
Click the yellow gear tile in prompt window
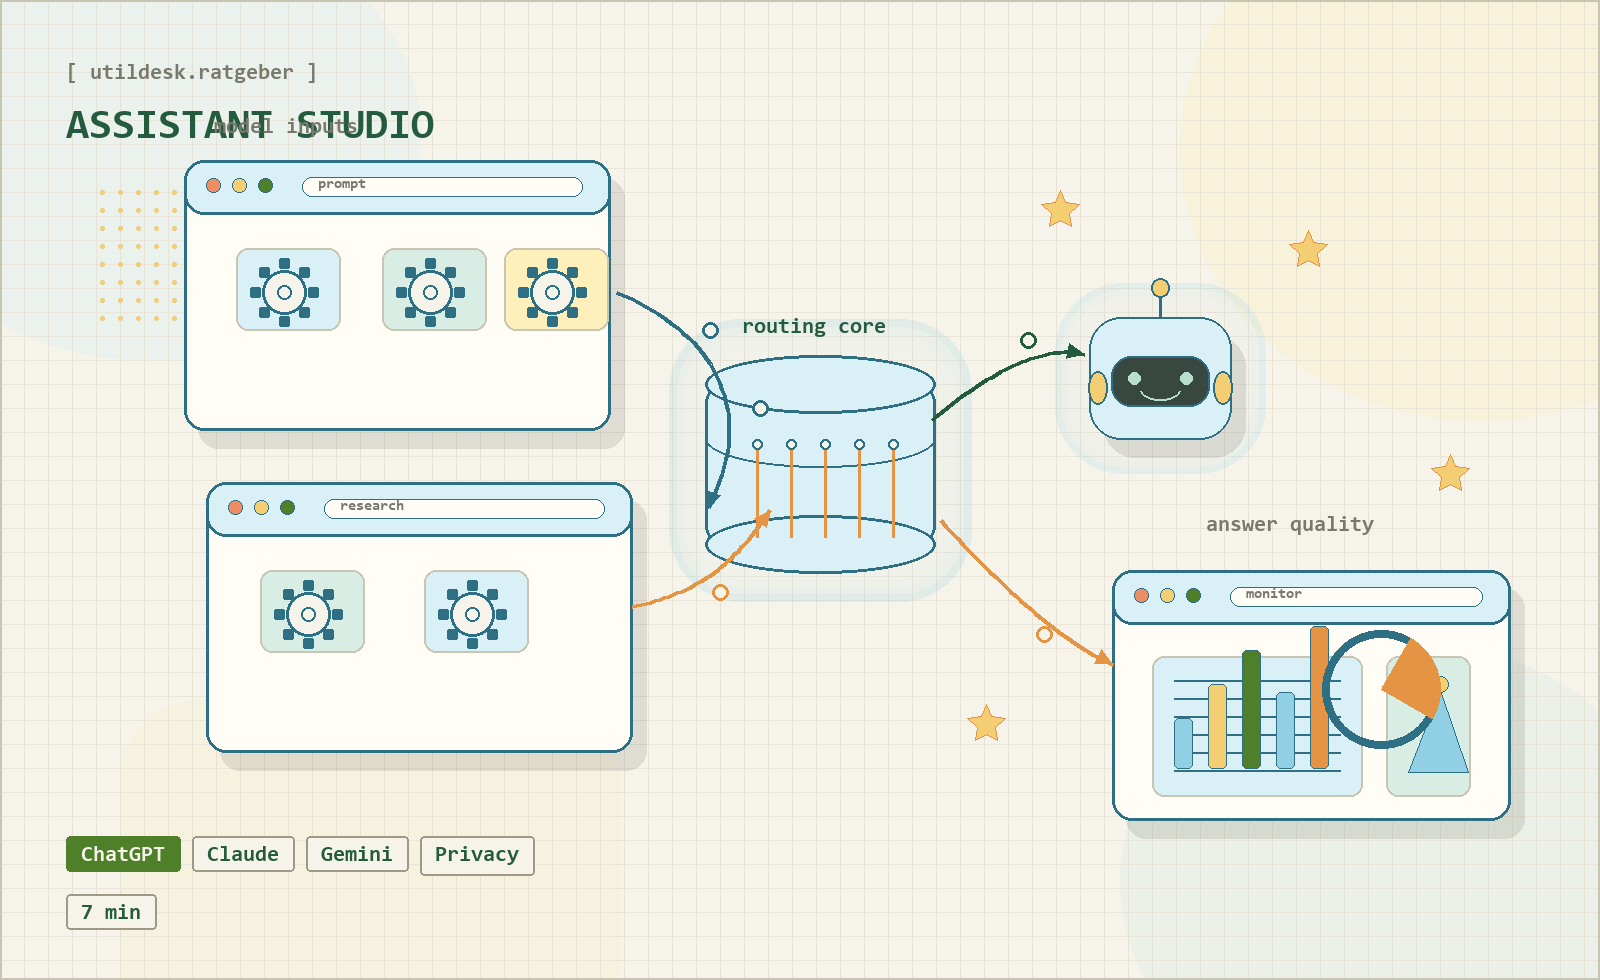[556, 290]
